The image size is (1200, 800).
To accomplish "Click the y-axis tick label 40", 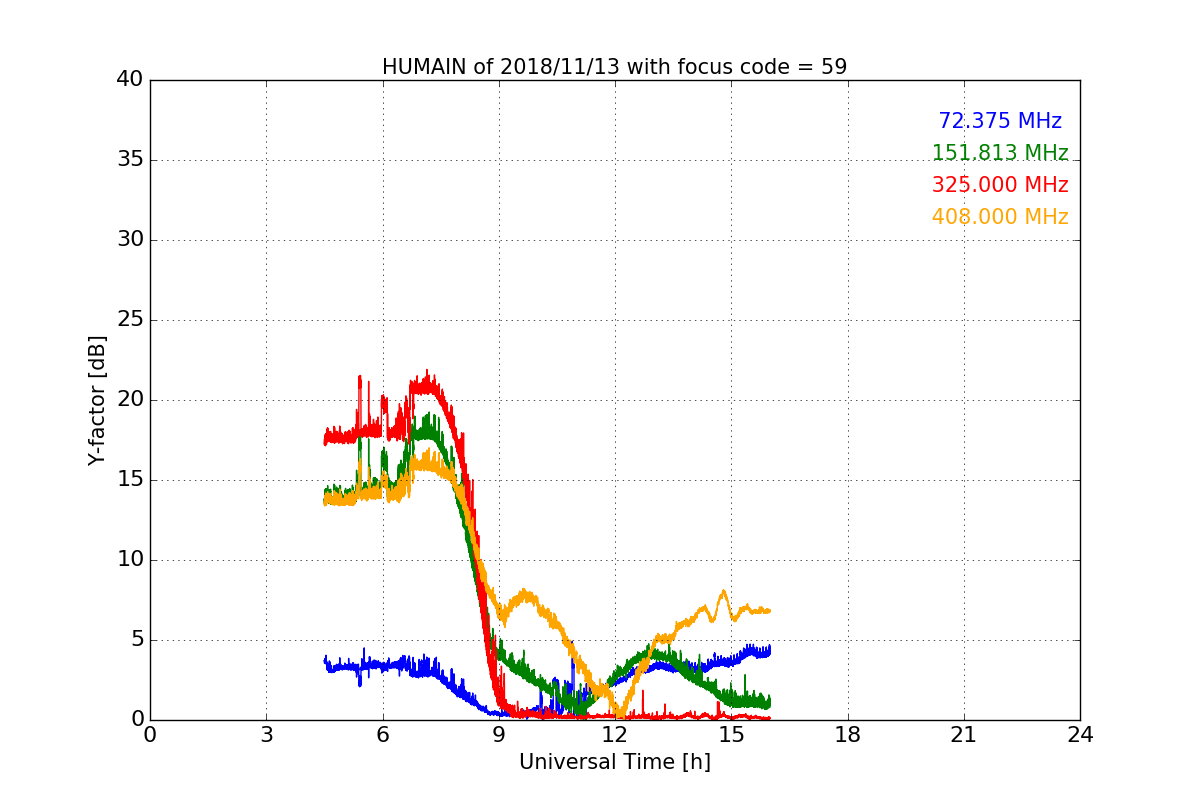I will 130,80.
